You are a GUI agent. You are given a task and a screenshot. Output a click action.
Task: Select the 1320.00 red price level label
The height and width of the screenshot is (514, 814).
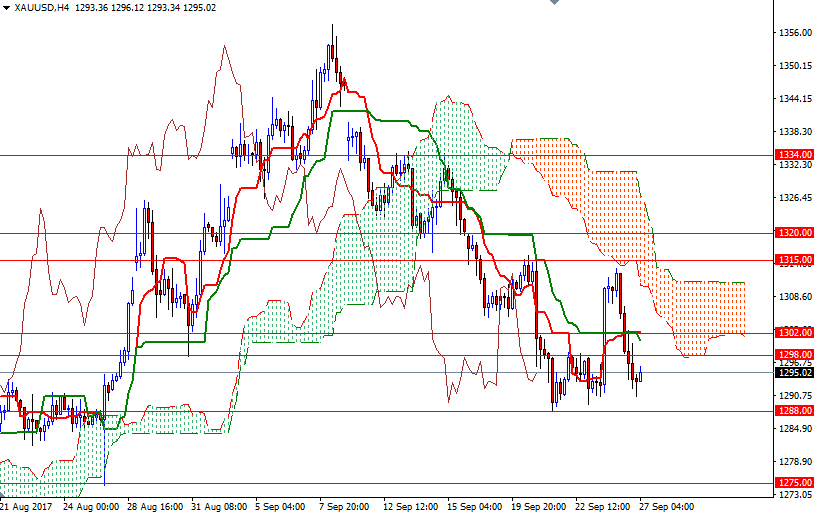[793, 233]
